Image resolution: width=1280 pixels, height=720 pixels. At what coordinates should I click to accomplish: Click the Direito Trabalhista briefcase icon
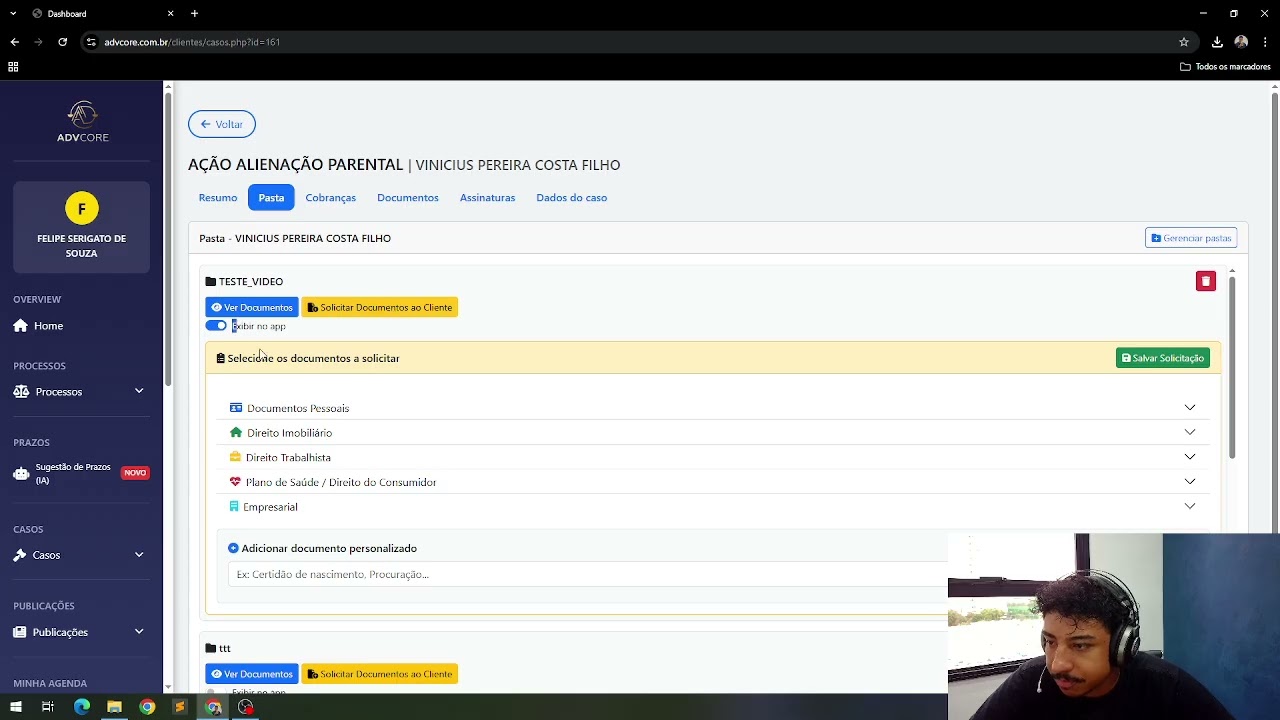(235, 457)
